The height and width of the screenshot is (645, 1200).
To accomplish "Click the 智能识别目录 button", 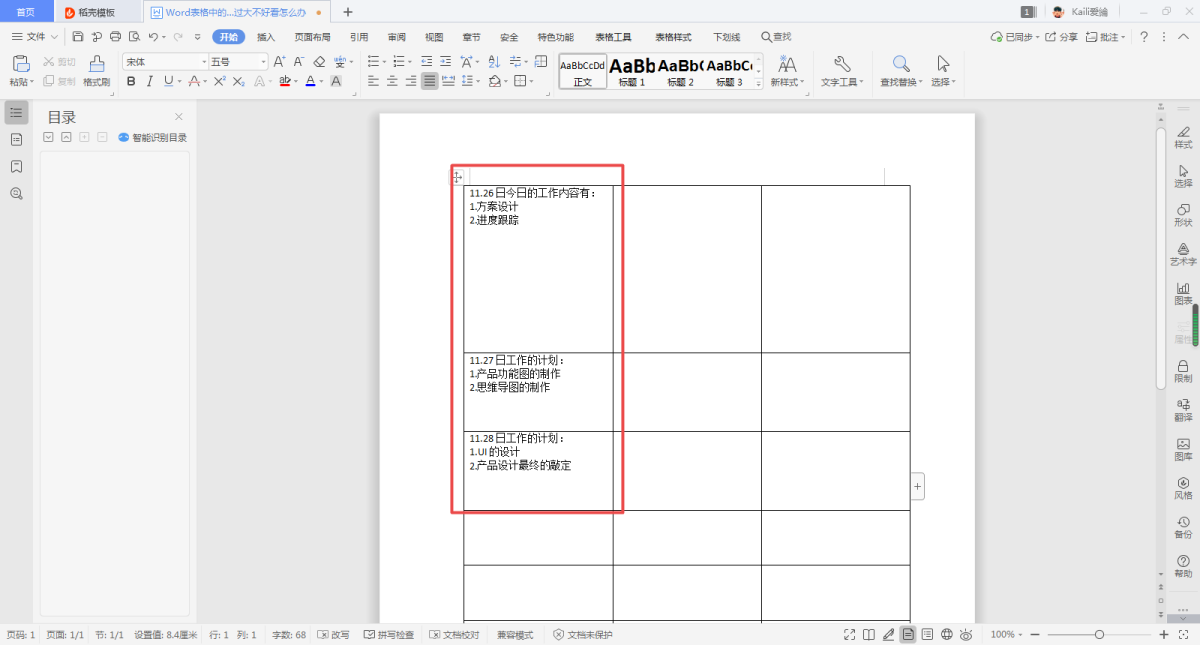I will coord(152,138).
